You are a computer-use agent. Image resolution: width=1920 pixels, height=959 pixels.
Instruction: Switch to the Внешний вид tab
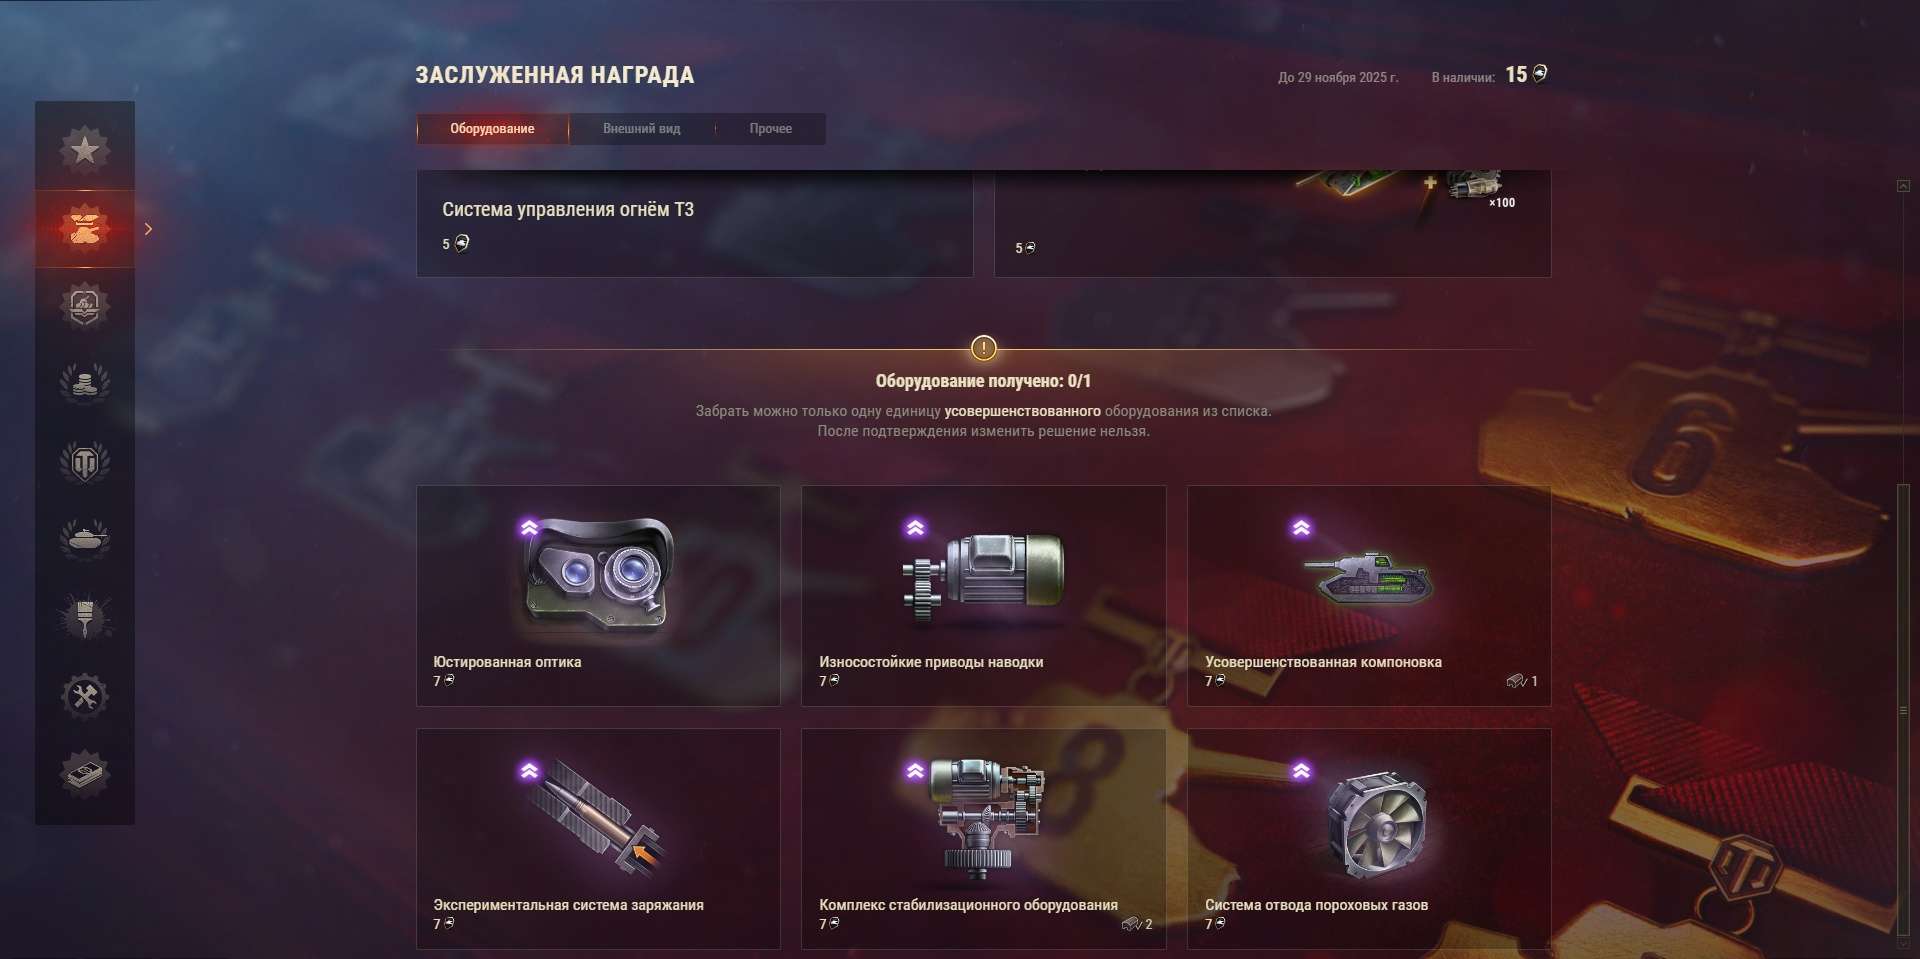641,129
